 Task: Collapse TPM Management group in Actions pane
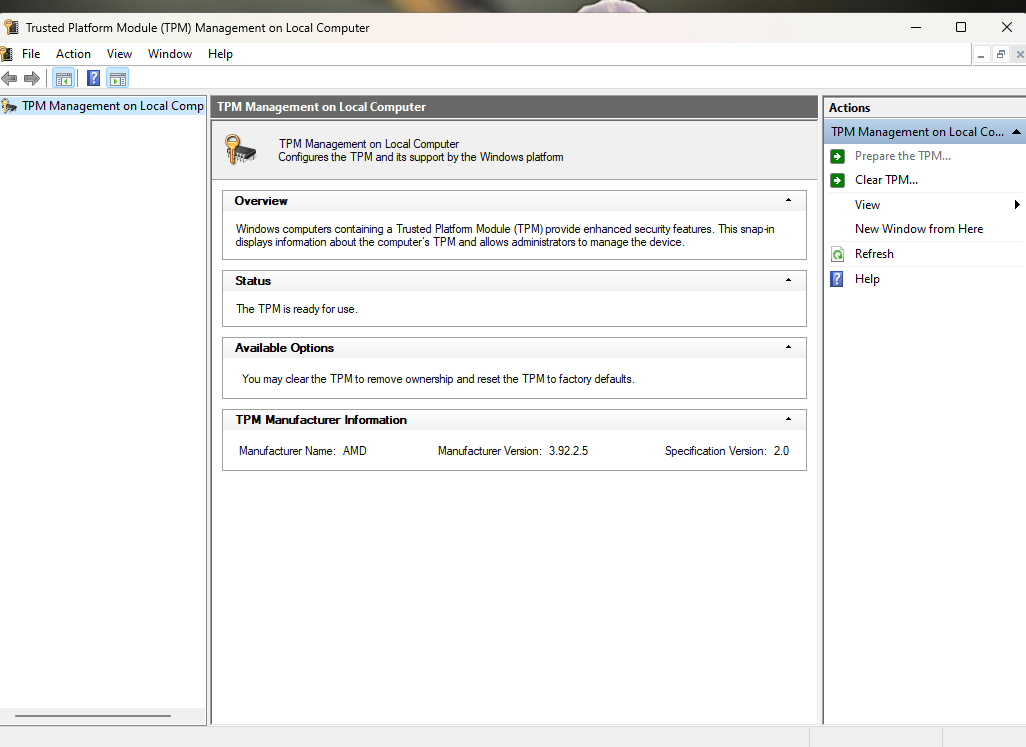click(x=1016, y=131)
